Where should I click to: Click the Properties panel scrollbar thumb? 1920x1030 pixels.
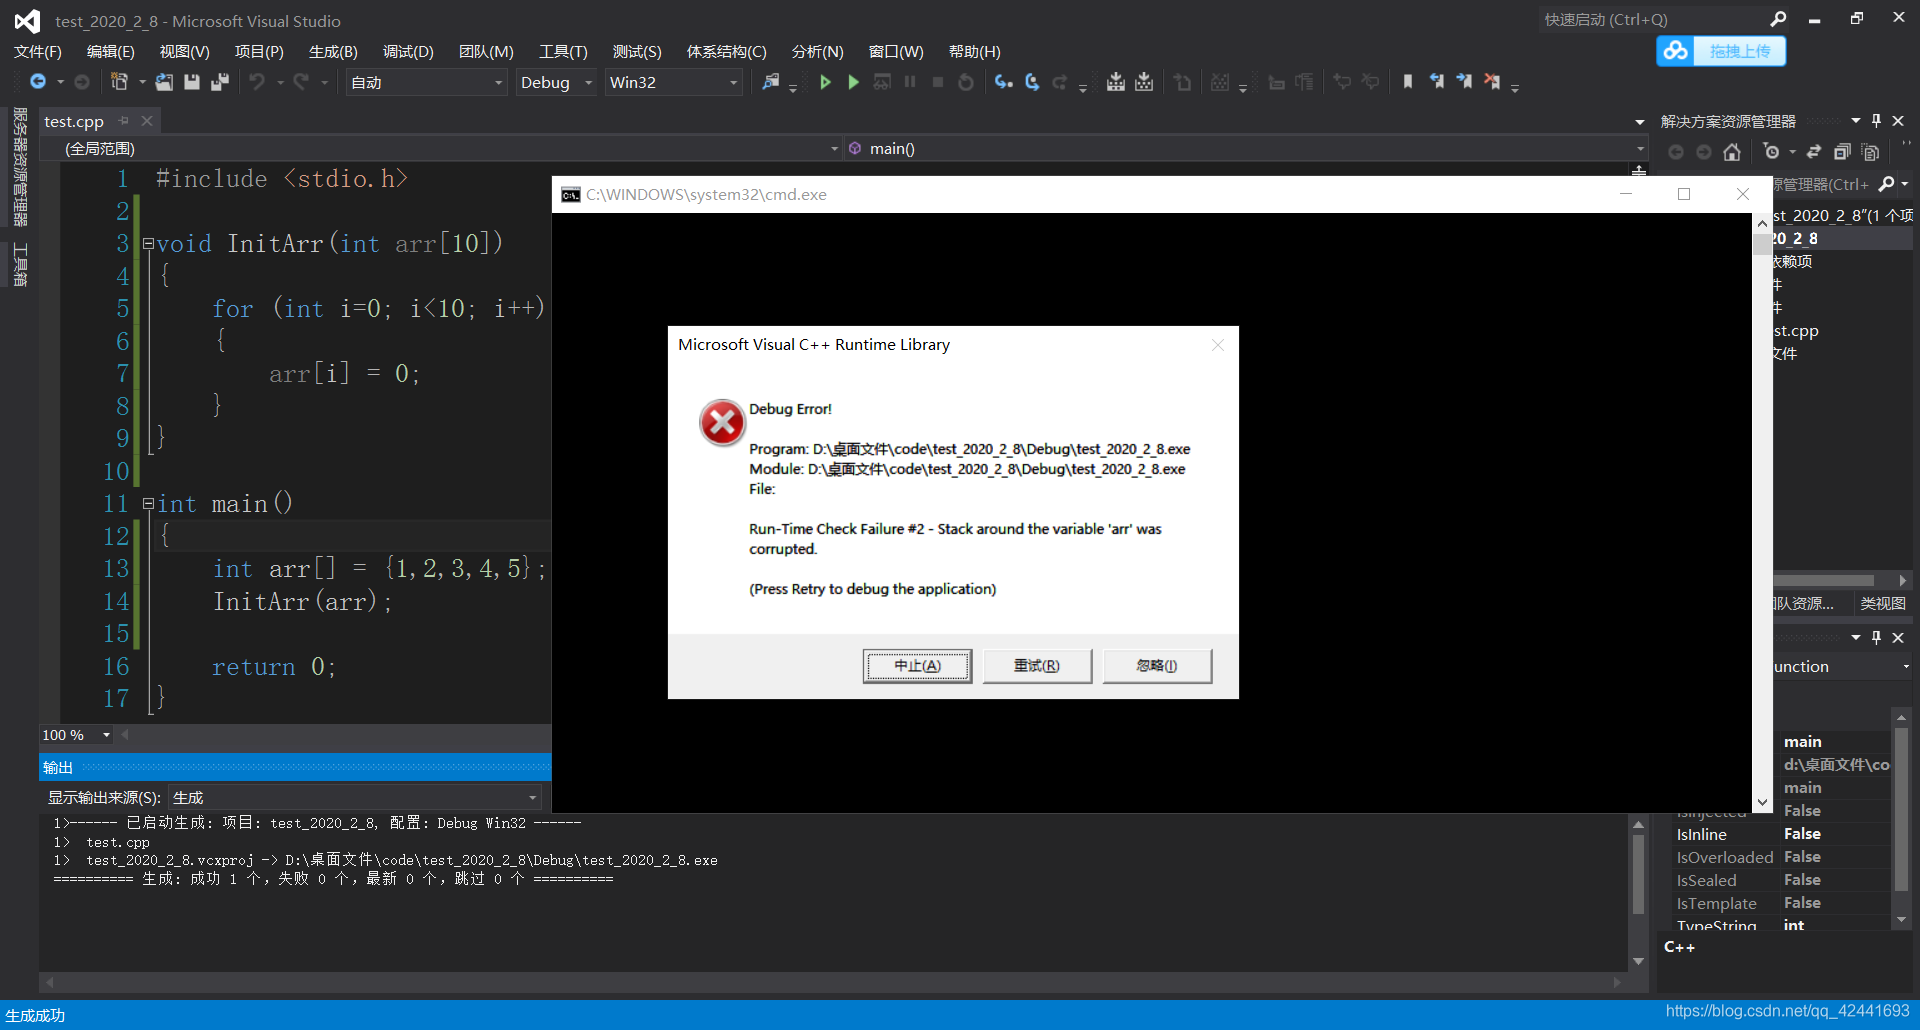tap(1901, 808)
